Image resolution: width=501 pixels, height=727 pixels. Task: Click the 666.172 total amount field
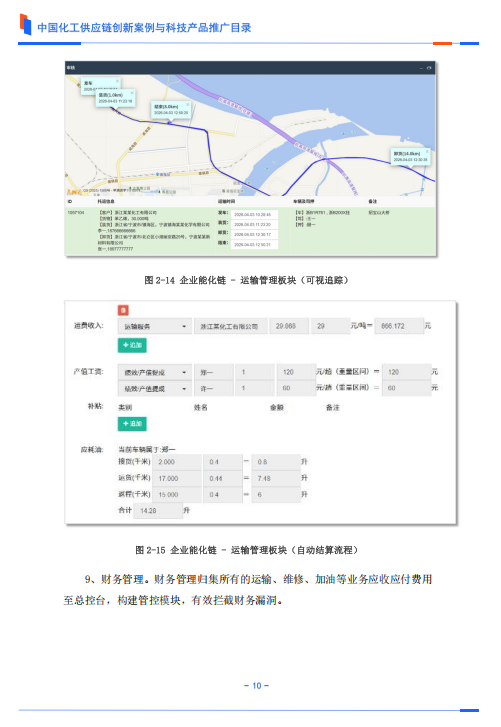coord(399,326)
